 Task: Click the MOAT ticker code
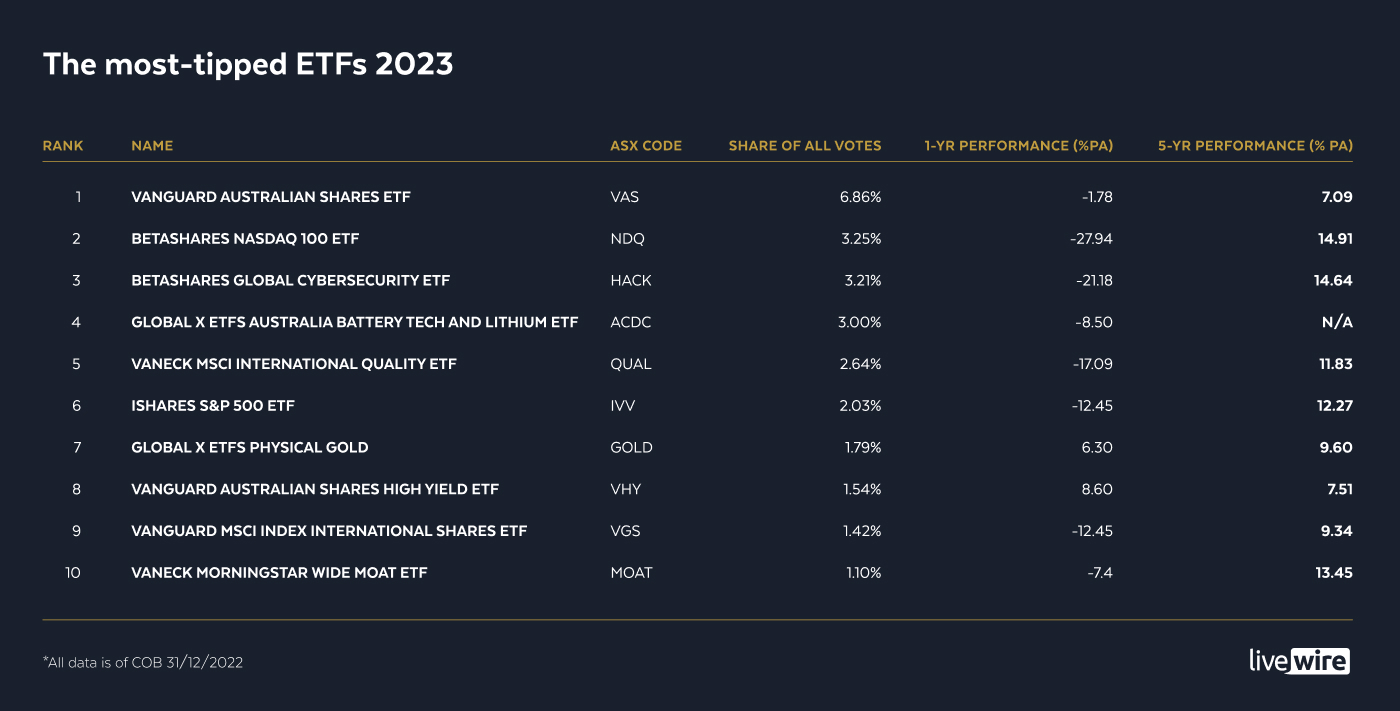click(631, 573)
